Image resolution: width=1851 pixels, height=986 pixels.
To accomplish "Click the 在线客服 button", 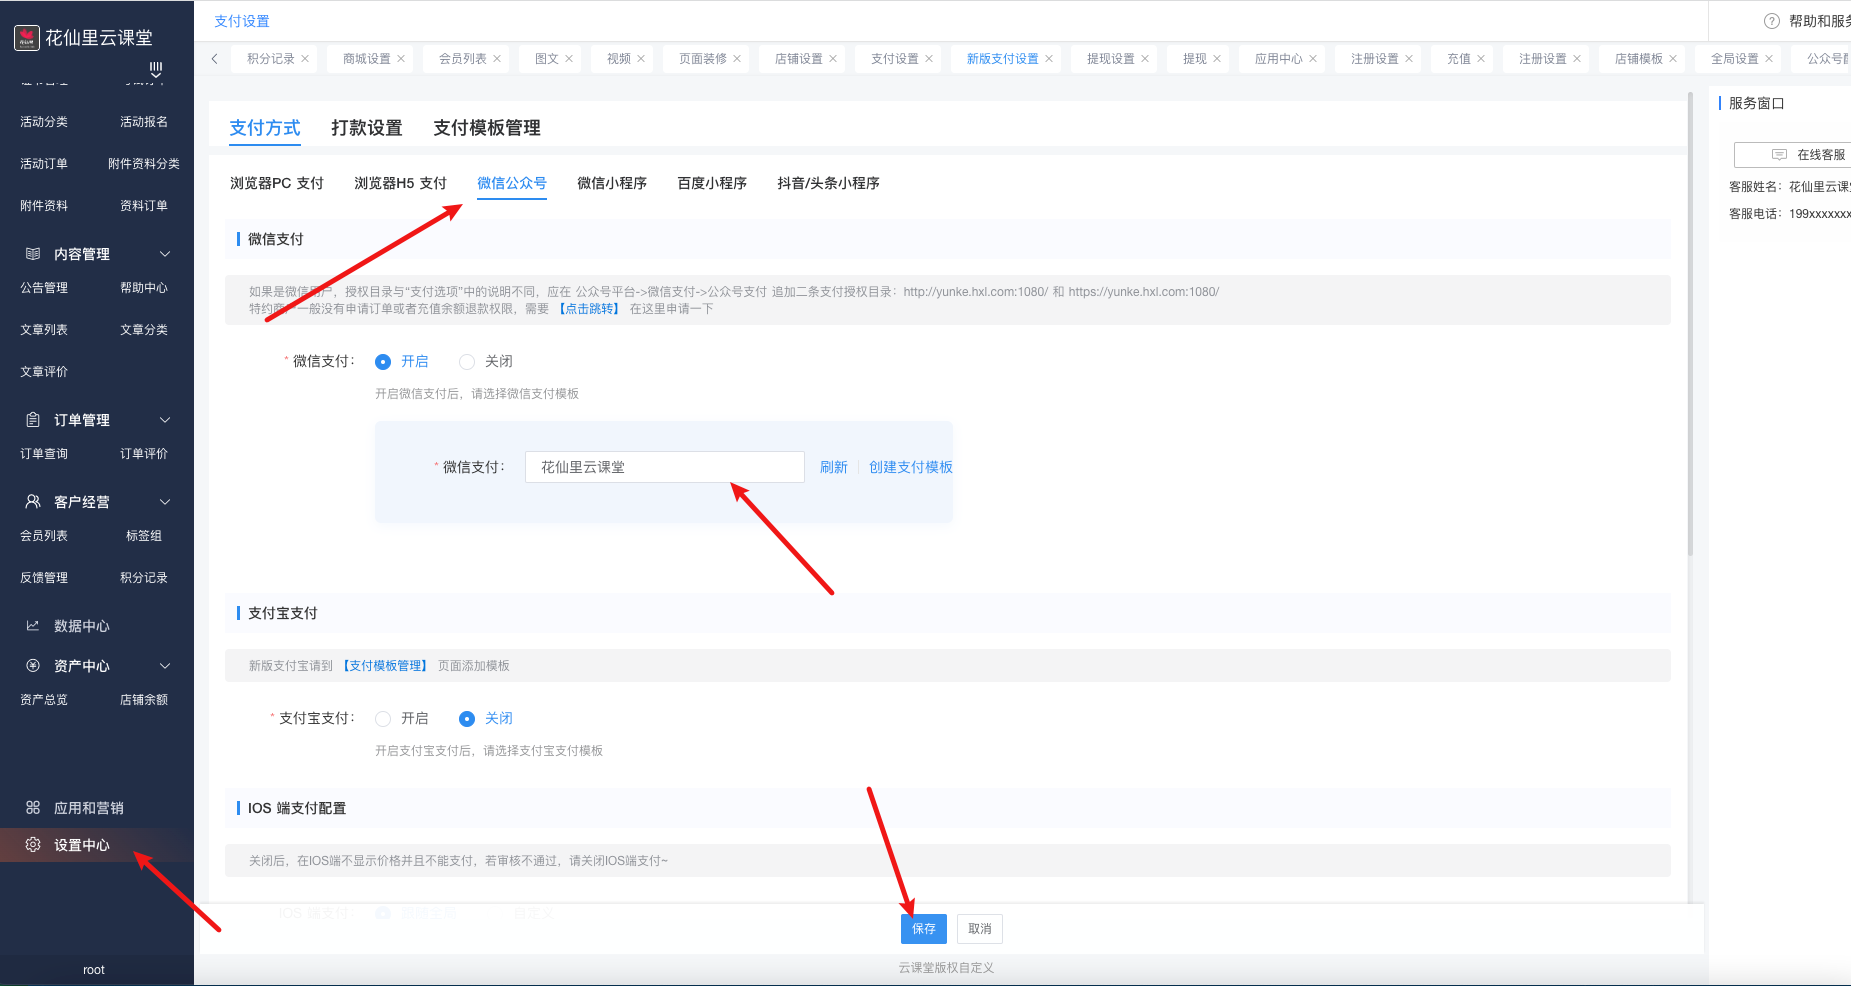I will point(1792,155).
